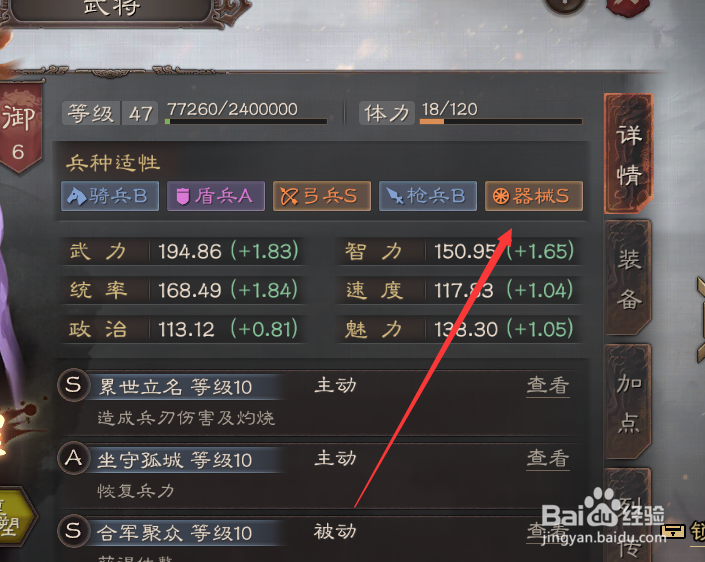705x562 pixels.
Task: Select the shield 盾兵A aptitude badge
Action: (216, 196)
